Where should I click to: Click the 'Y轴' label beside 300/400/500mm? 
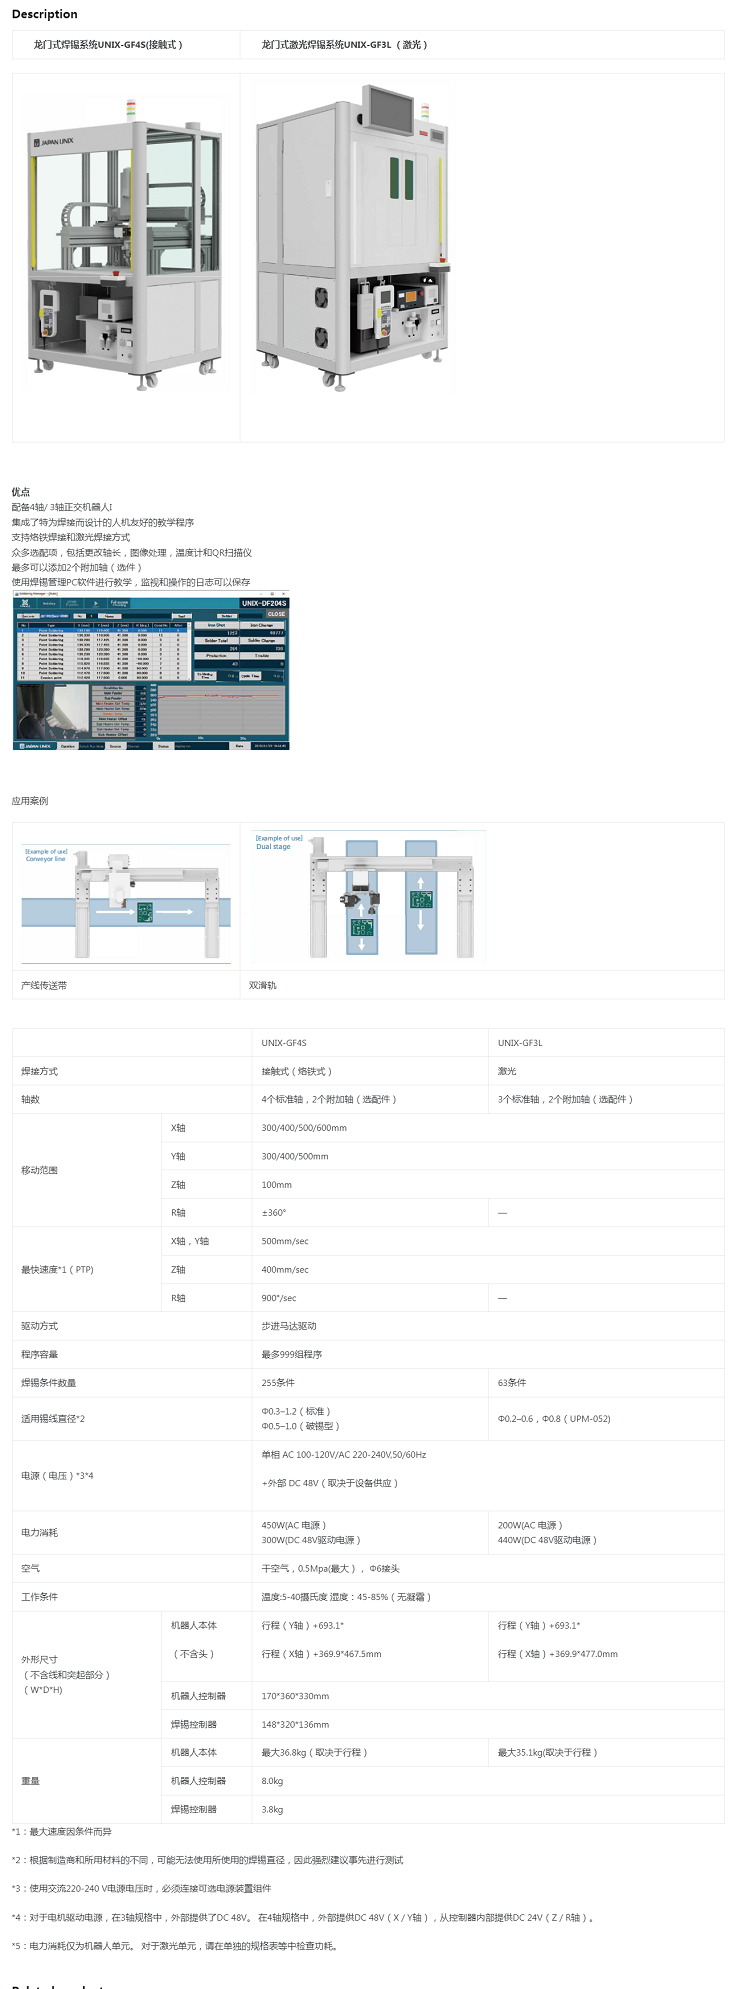pyautogui.click(x=178, y=1156)
